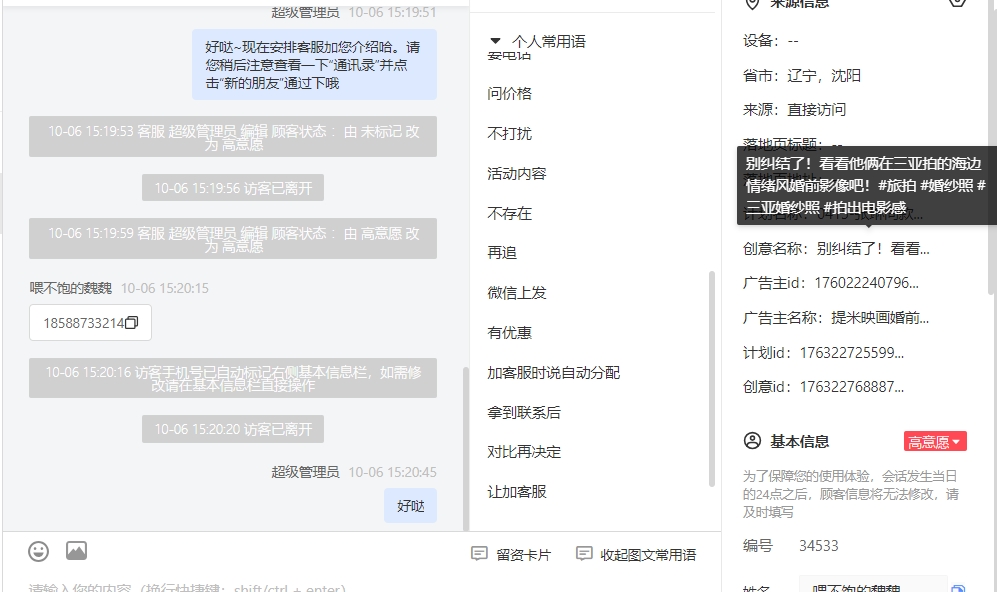Select the 不存在 quick phrase
The height and width of the screenshot is (592, 997).
(509, 214)
